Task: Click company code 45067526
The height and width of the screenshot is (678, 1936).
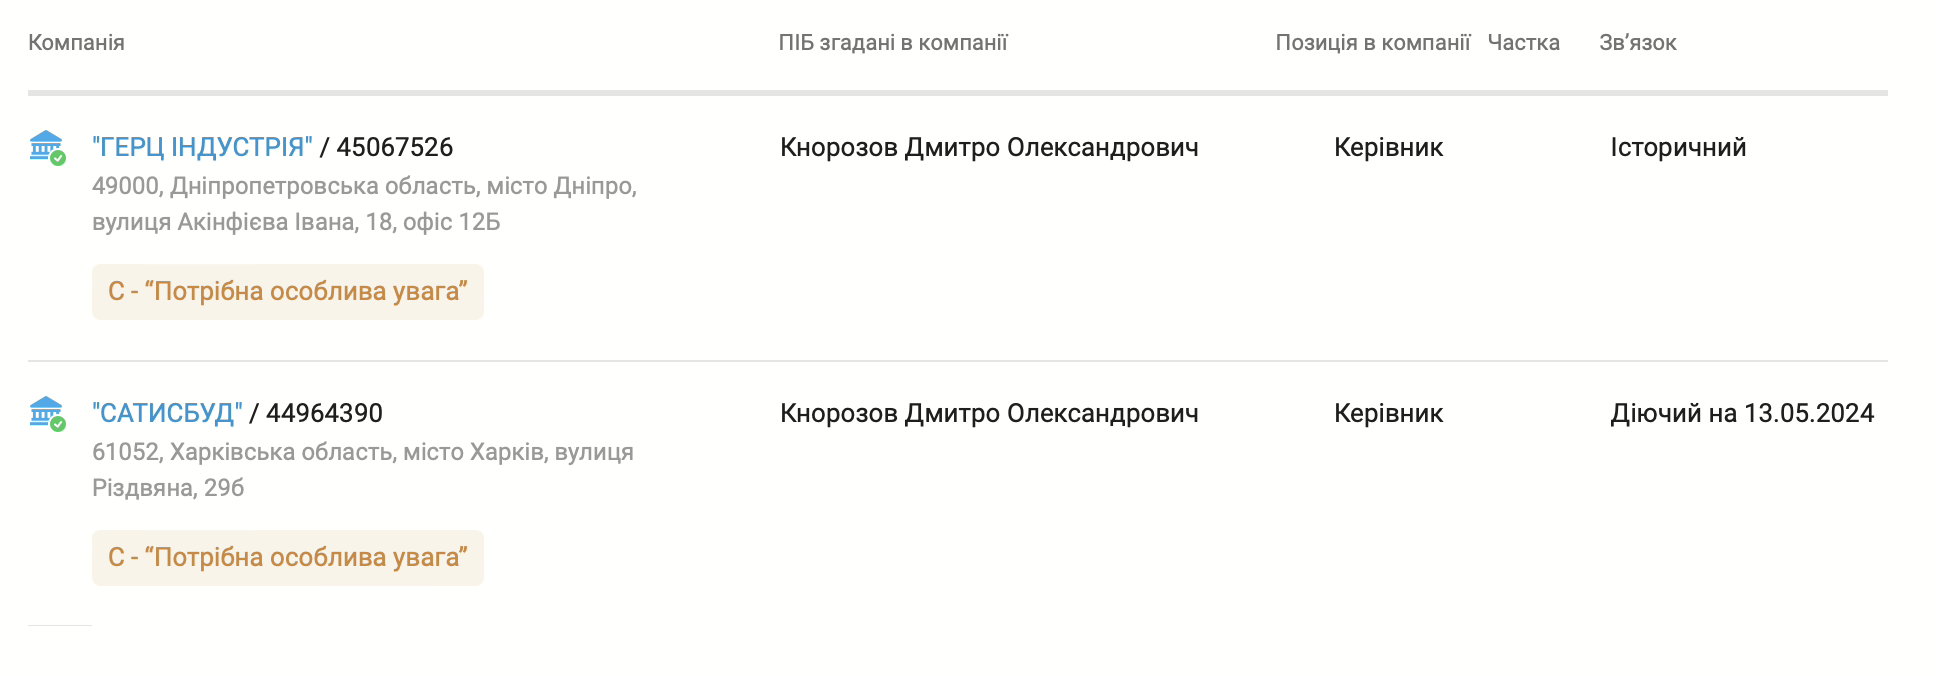Action: (394, 147)
